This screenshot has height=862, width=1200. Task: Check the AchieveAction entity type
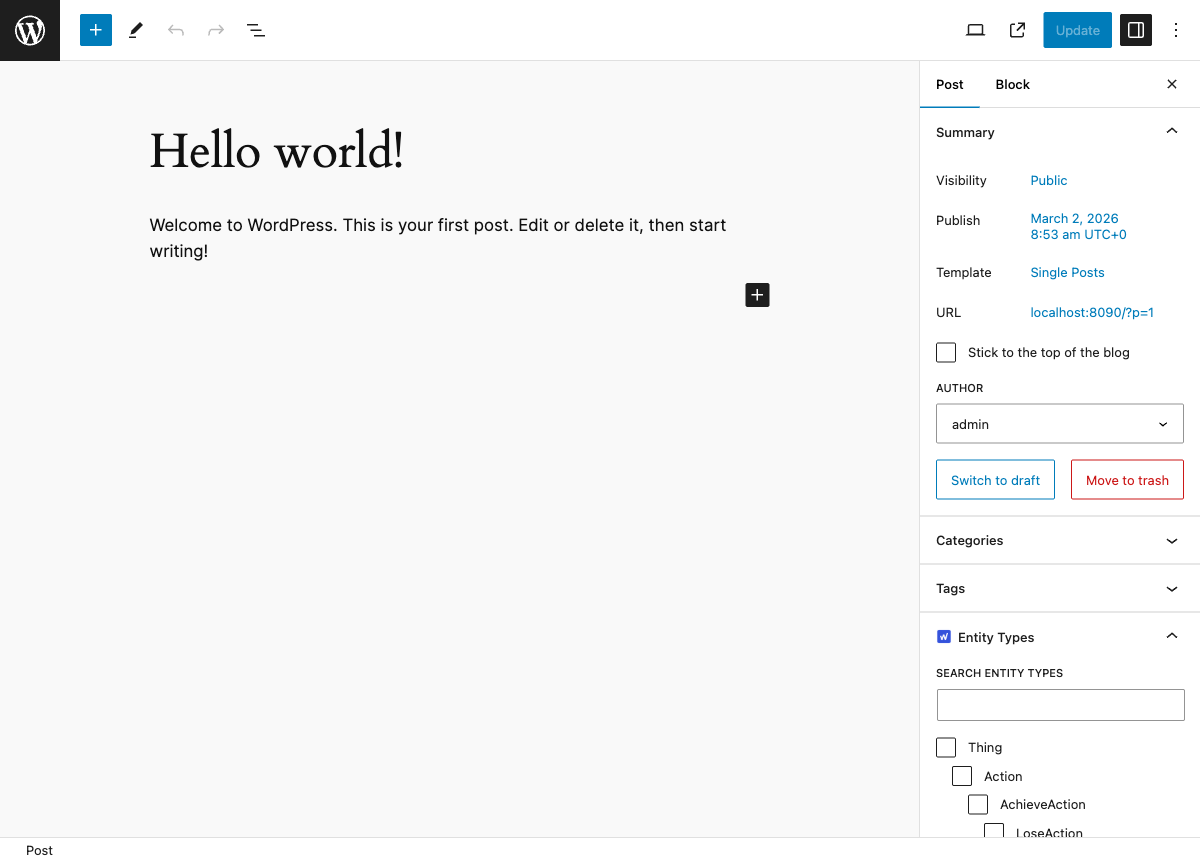pos(978,804)
